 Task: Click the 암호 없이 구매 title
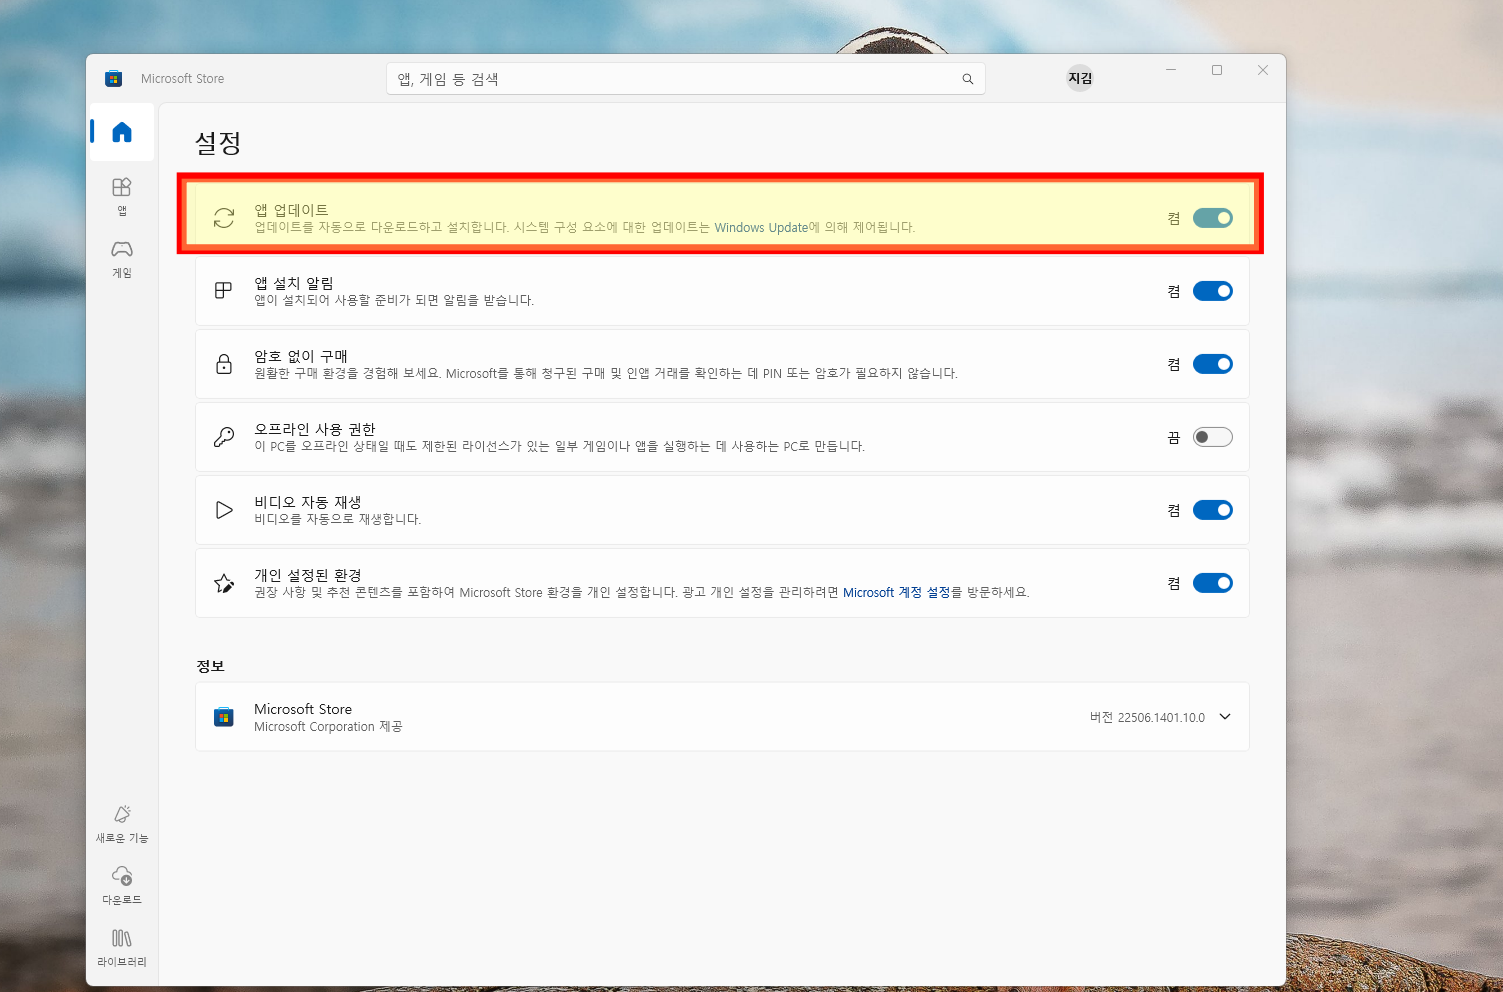[x=301, y=356]
